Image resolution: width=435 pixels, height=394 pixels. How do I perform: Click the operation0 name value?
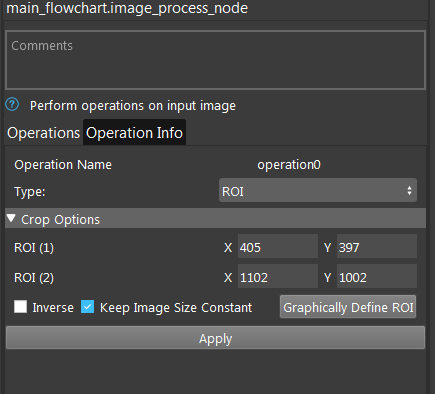289,165
